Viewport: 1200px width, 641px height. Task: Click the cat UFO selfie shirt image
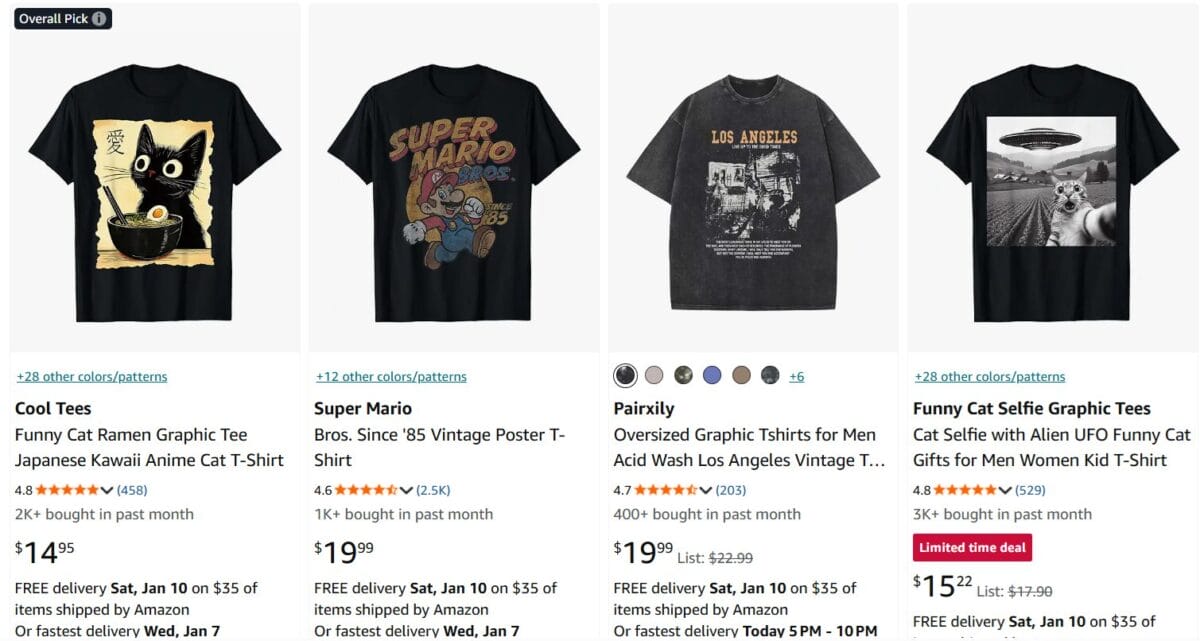(x=1050, y=180)
